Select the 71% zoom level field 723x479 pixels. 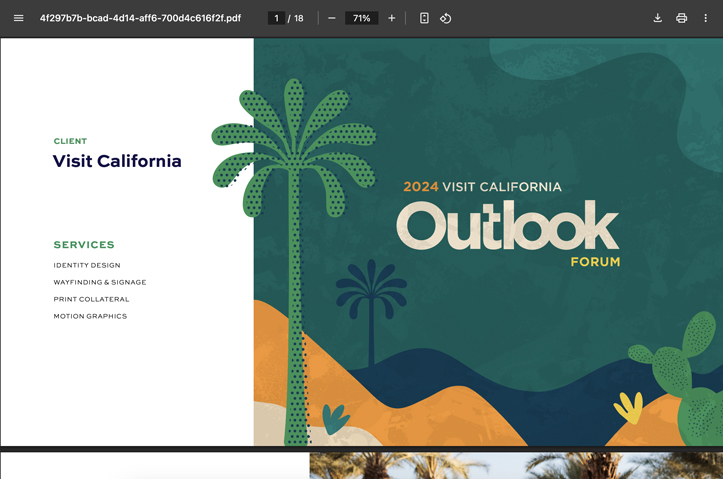tap(362, 18)
